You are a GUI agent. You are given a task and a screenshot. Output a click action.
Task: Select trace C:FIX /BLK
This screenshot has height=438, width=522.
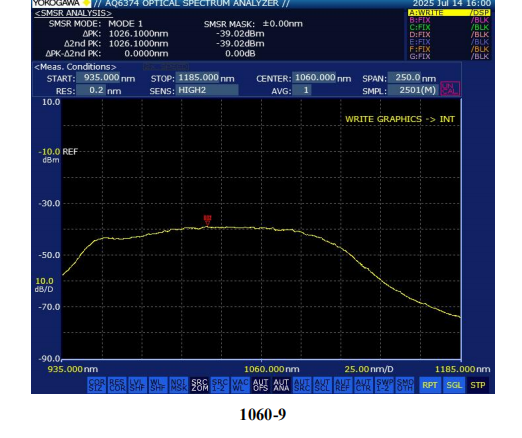[x=449, y=27]
